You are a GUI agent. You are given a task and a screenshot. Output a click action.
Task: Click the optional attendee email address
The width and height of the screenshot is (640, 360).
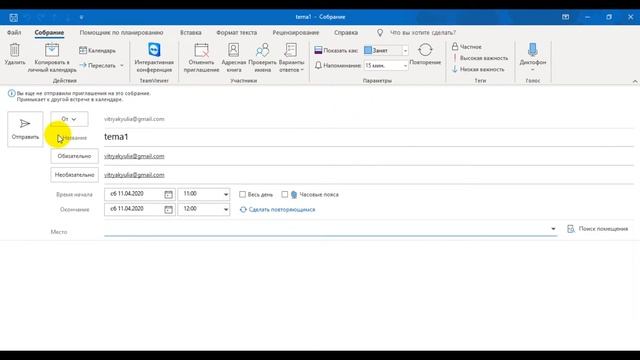(x=134, y=175)
